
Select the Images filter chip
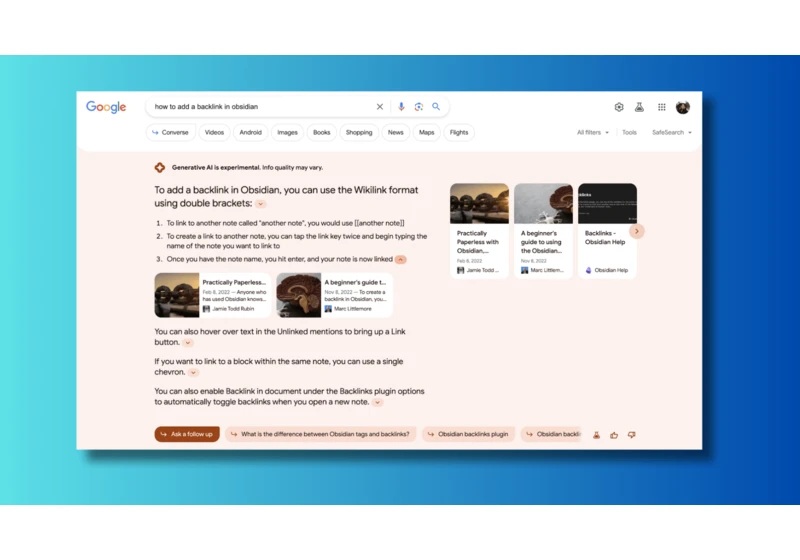[287, 133]
